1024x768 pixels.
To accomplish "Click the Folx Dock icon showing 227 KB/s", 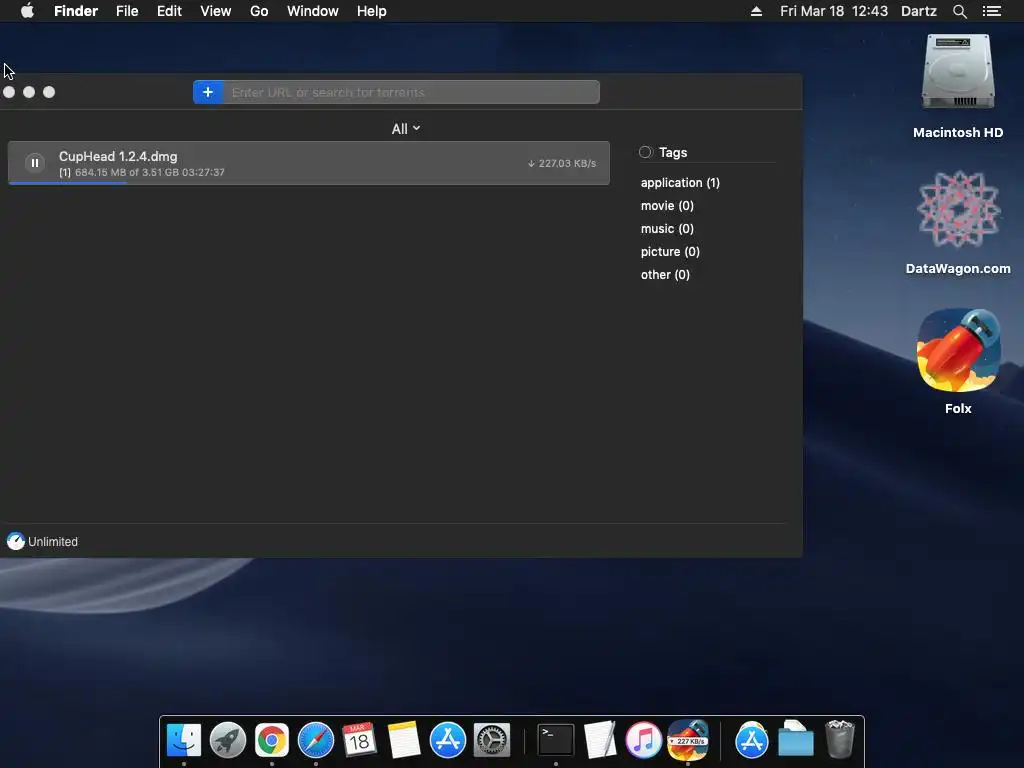I will (x=688, y=740).
